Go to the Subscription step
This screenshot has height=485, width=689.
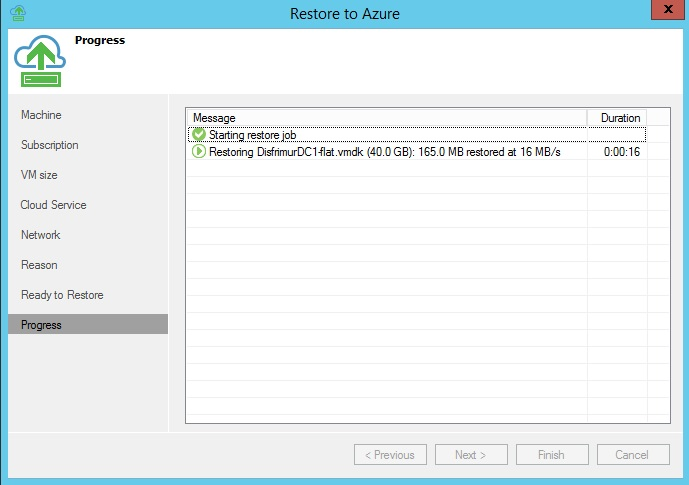click(x=49, y=145)
